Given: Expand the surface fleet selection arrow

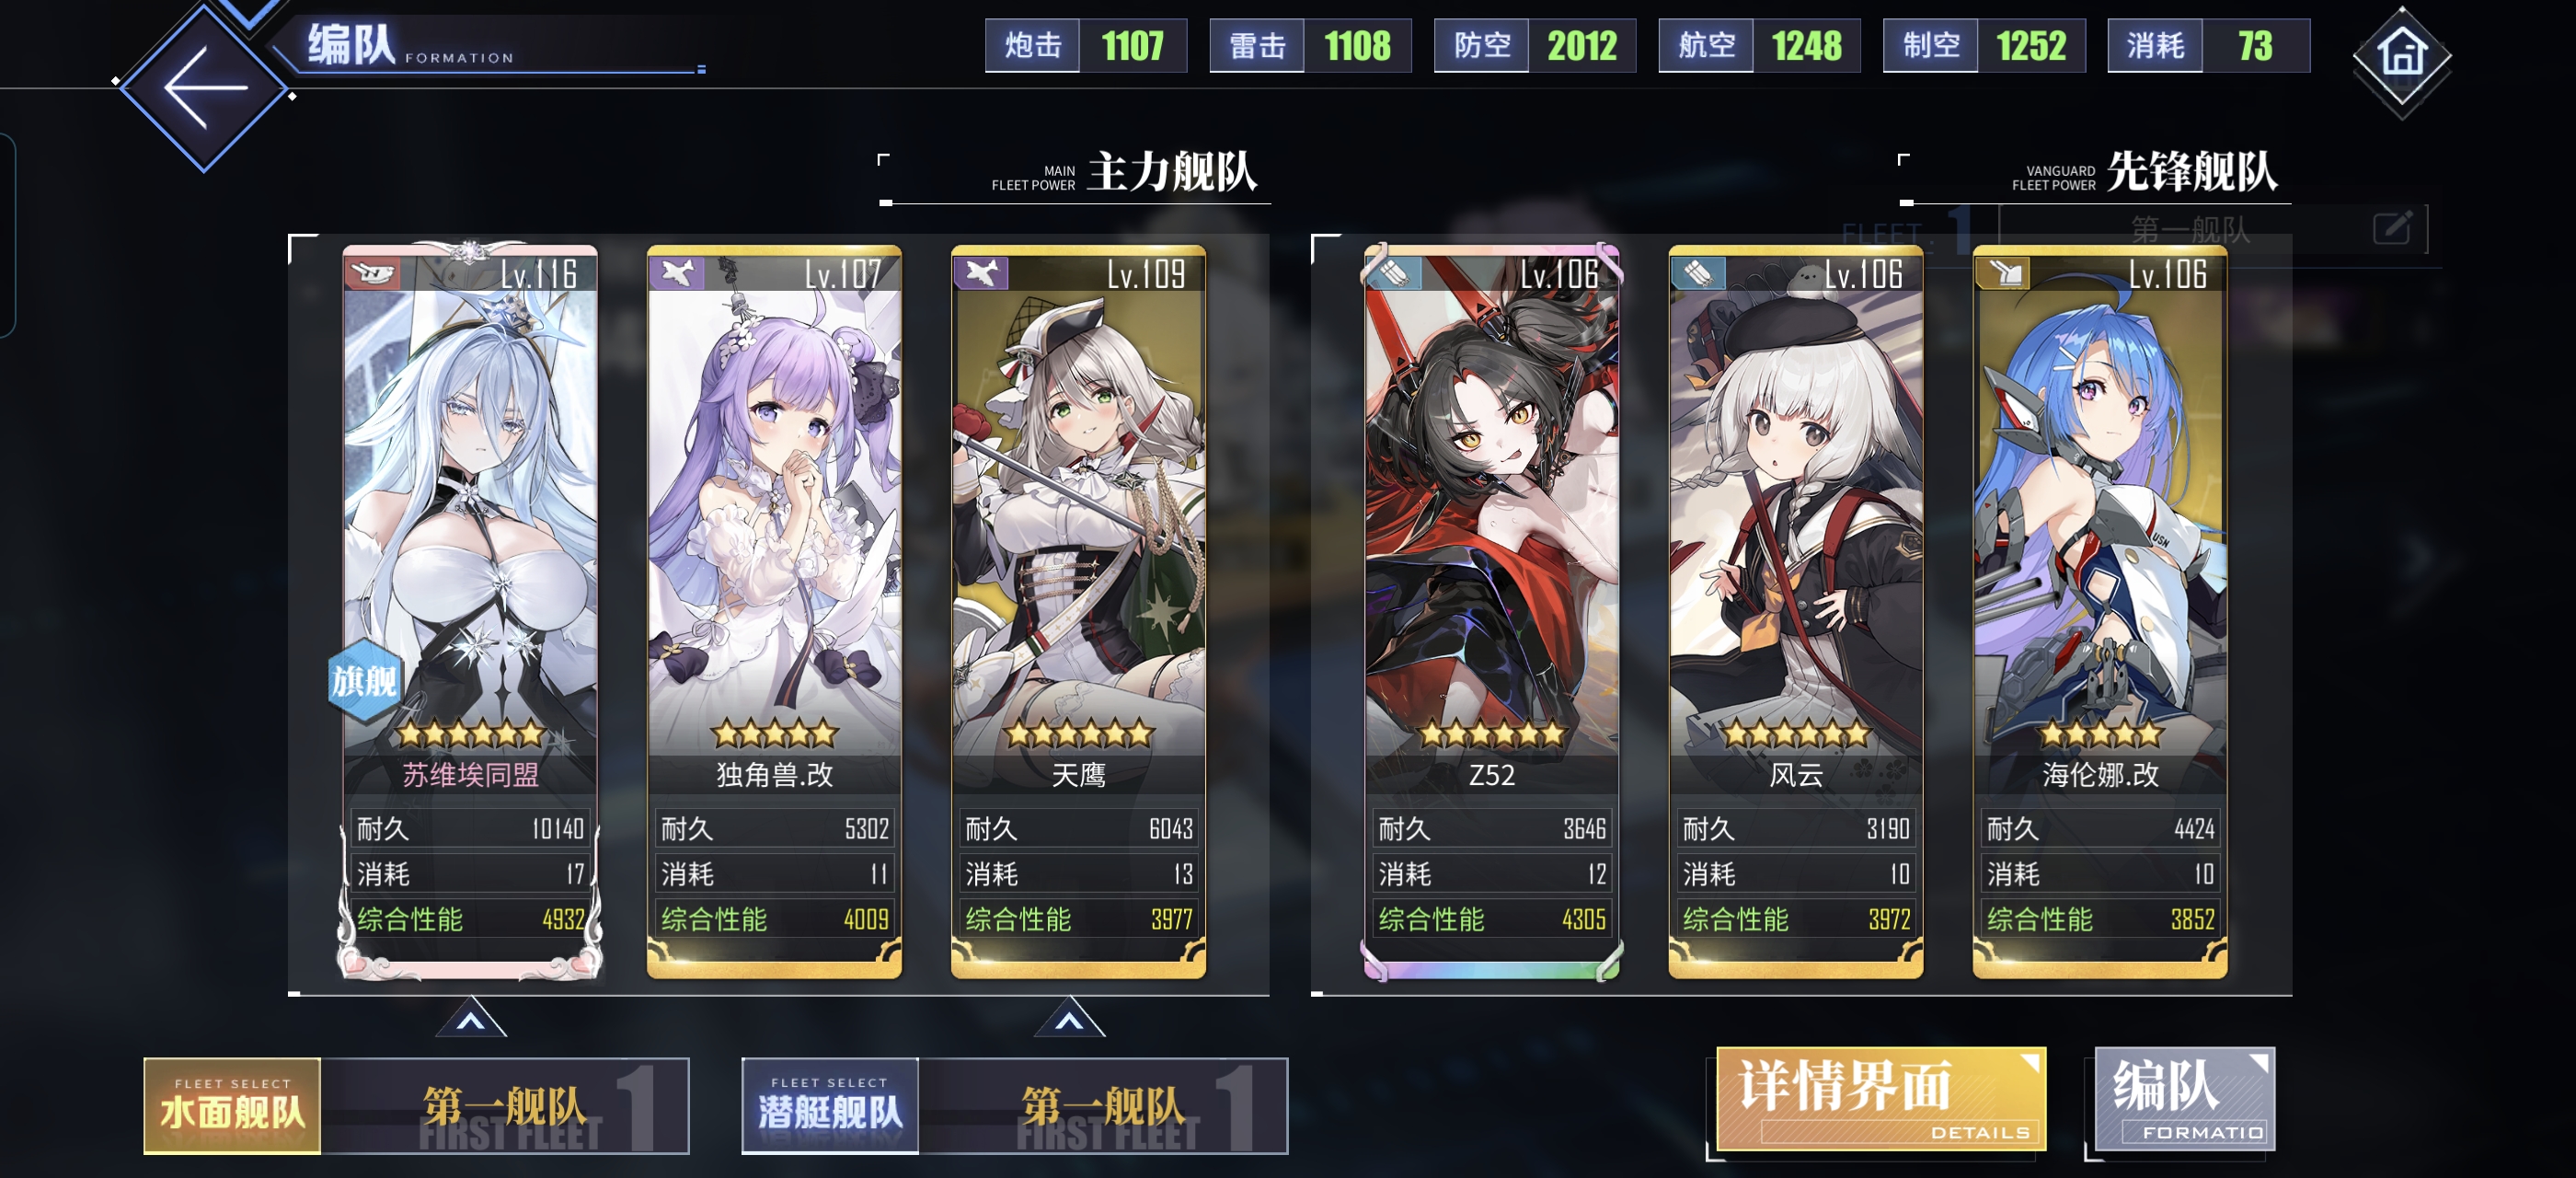Looking at the screenshot, I should click(x=471, y=1019).
